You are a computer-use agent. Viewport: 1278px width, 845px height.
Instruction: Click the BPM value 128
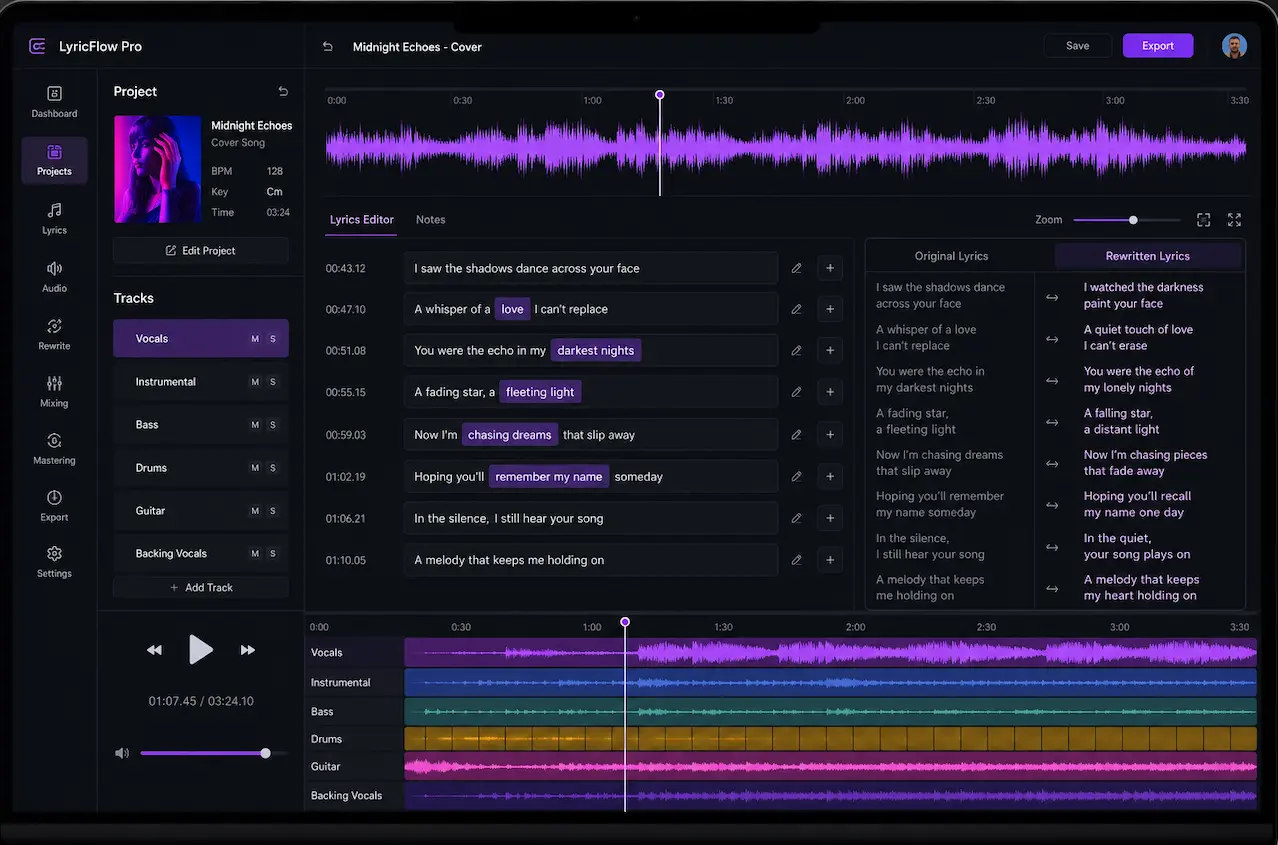point(275,171)
